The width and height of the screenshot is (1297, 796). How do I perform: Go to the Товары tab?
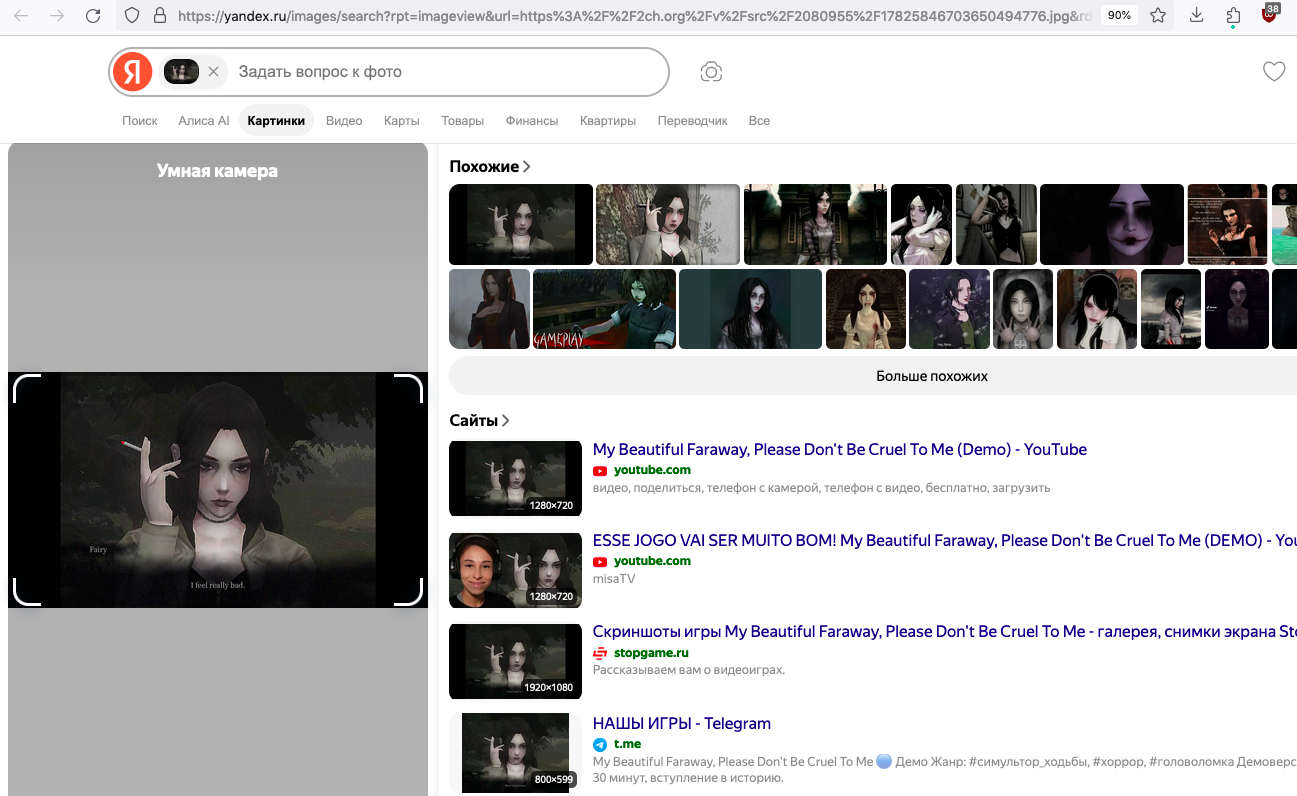(463, 121)
